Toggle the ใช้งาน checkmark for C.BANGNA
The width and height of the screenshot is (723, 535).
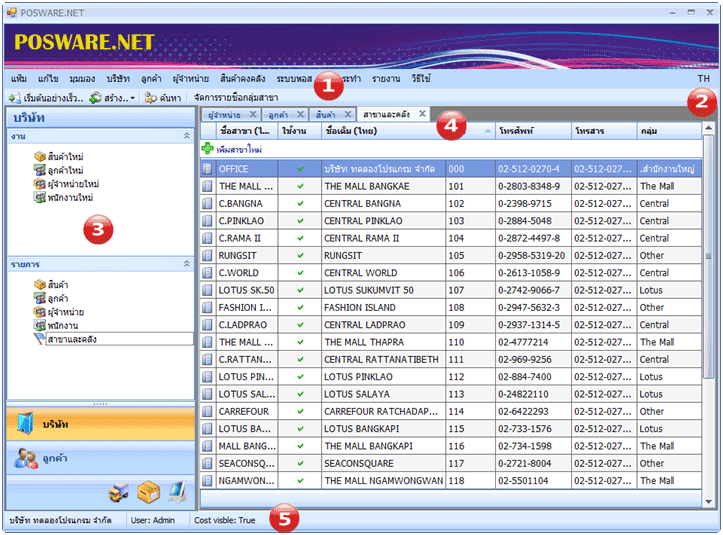click(x=300, y=204)
